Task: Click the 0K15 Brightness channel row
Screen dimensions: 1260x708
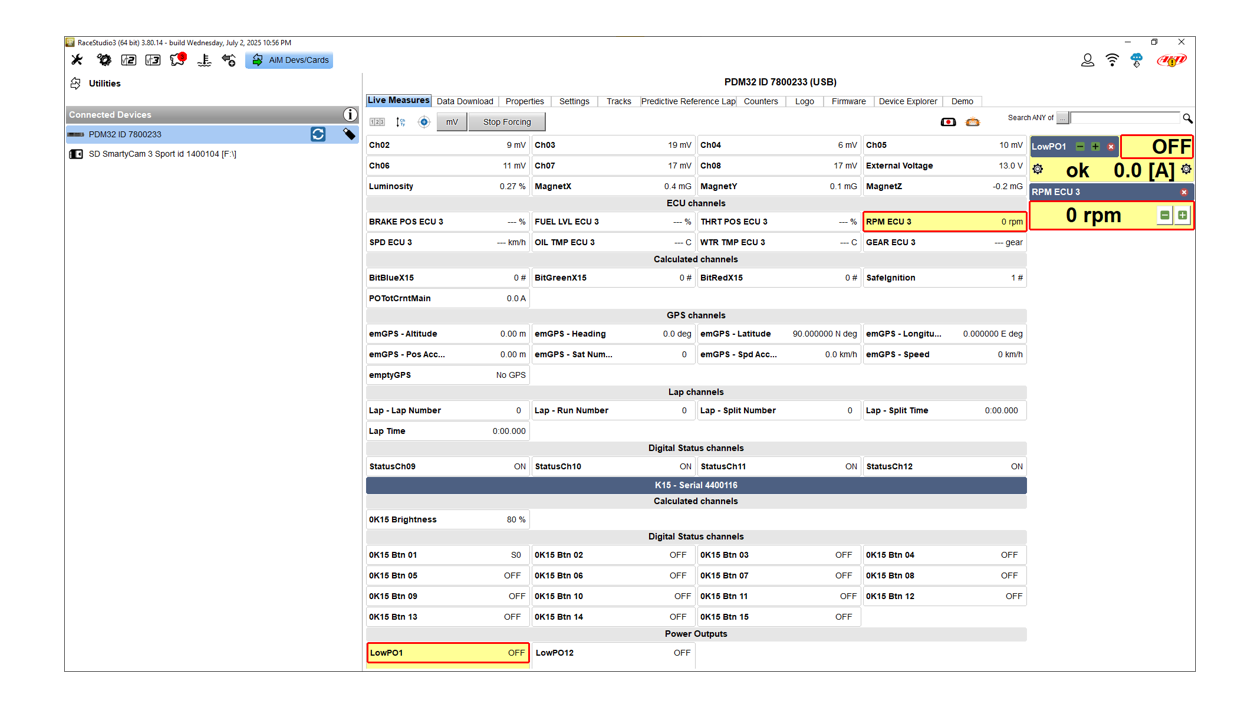Action: (448, 520)
